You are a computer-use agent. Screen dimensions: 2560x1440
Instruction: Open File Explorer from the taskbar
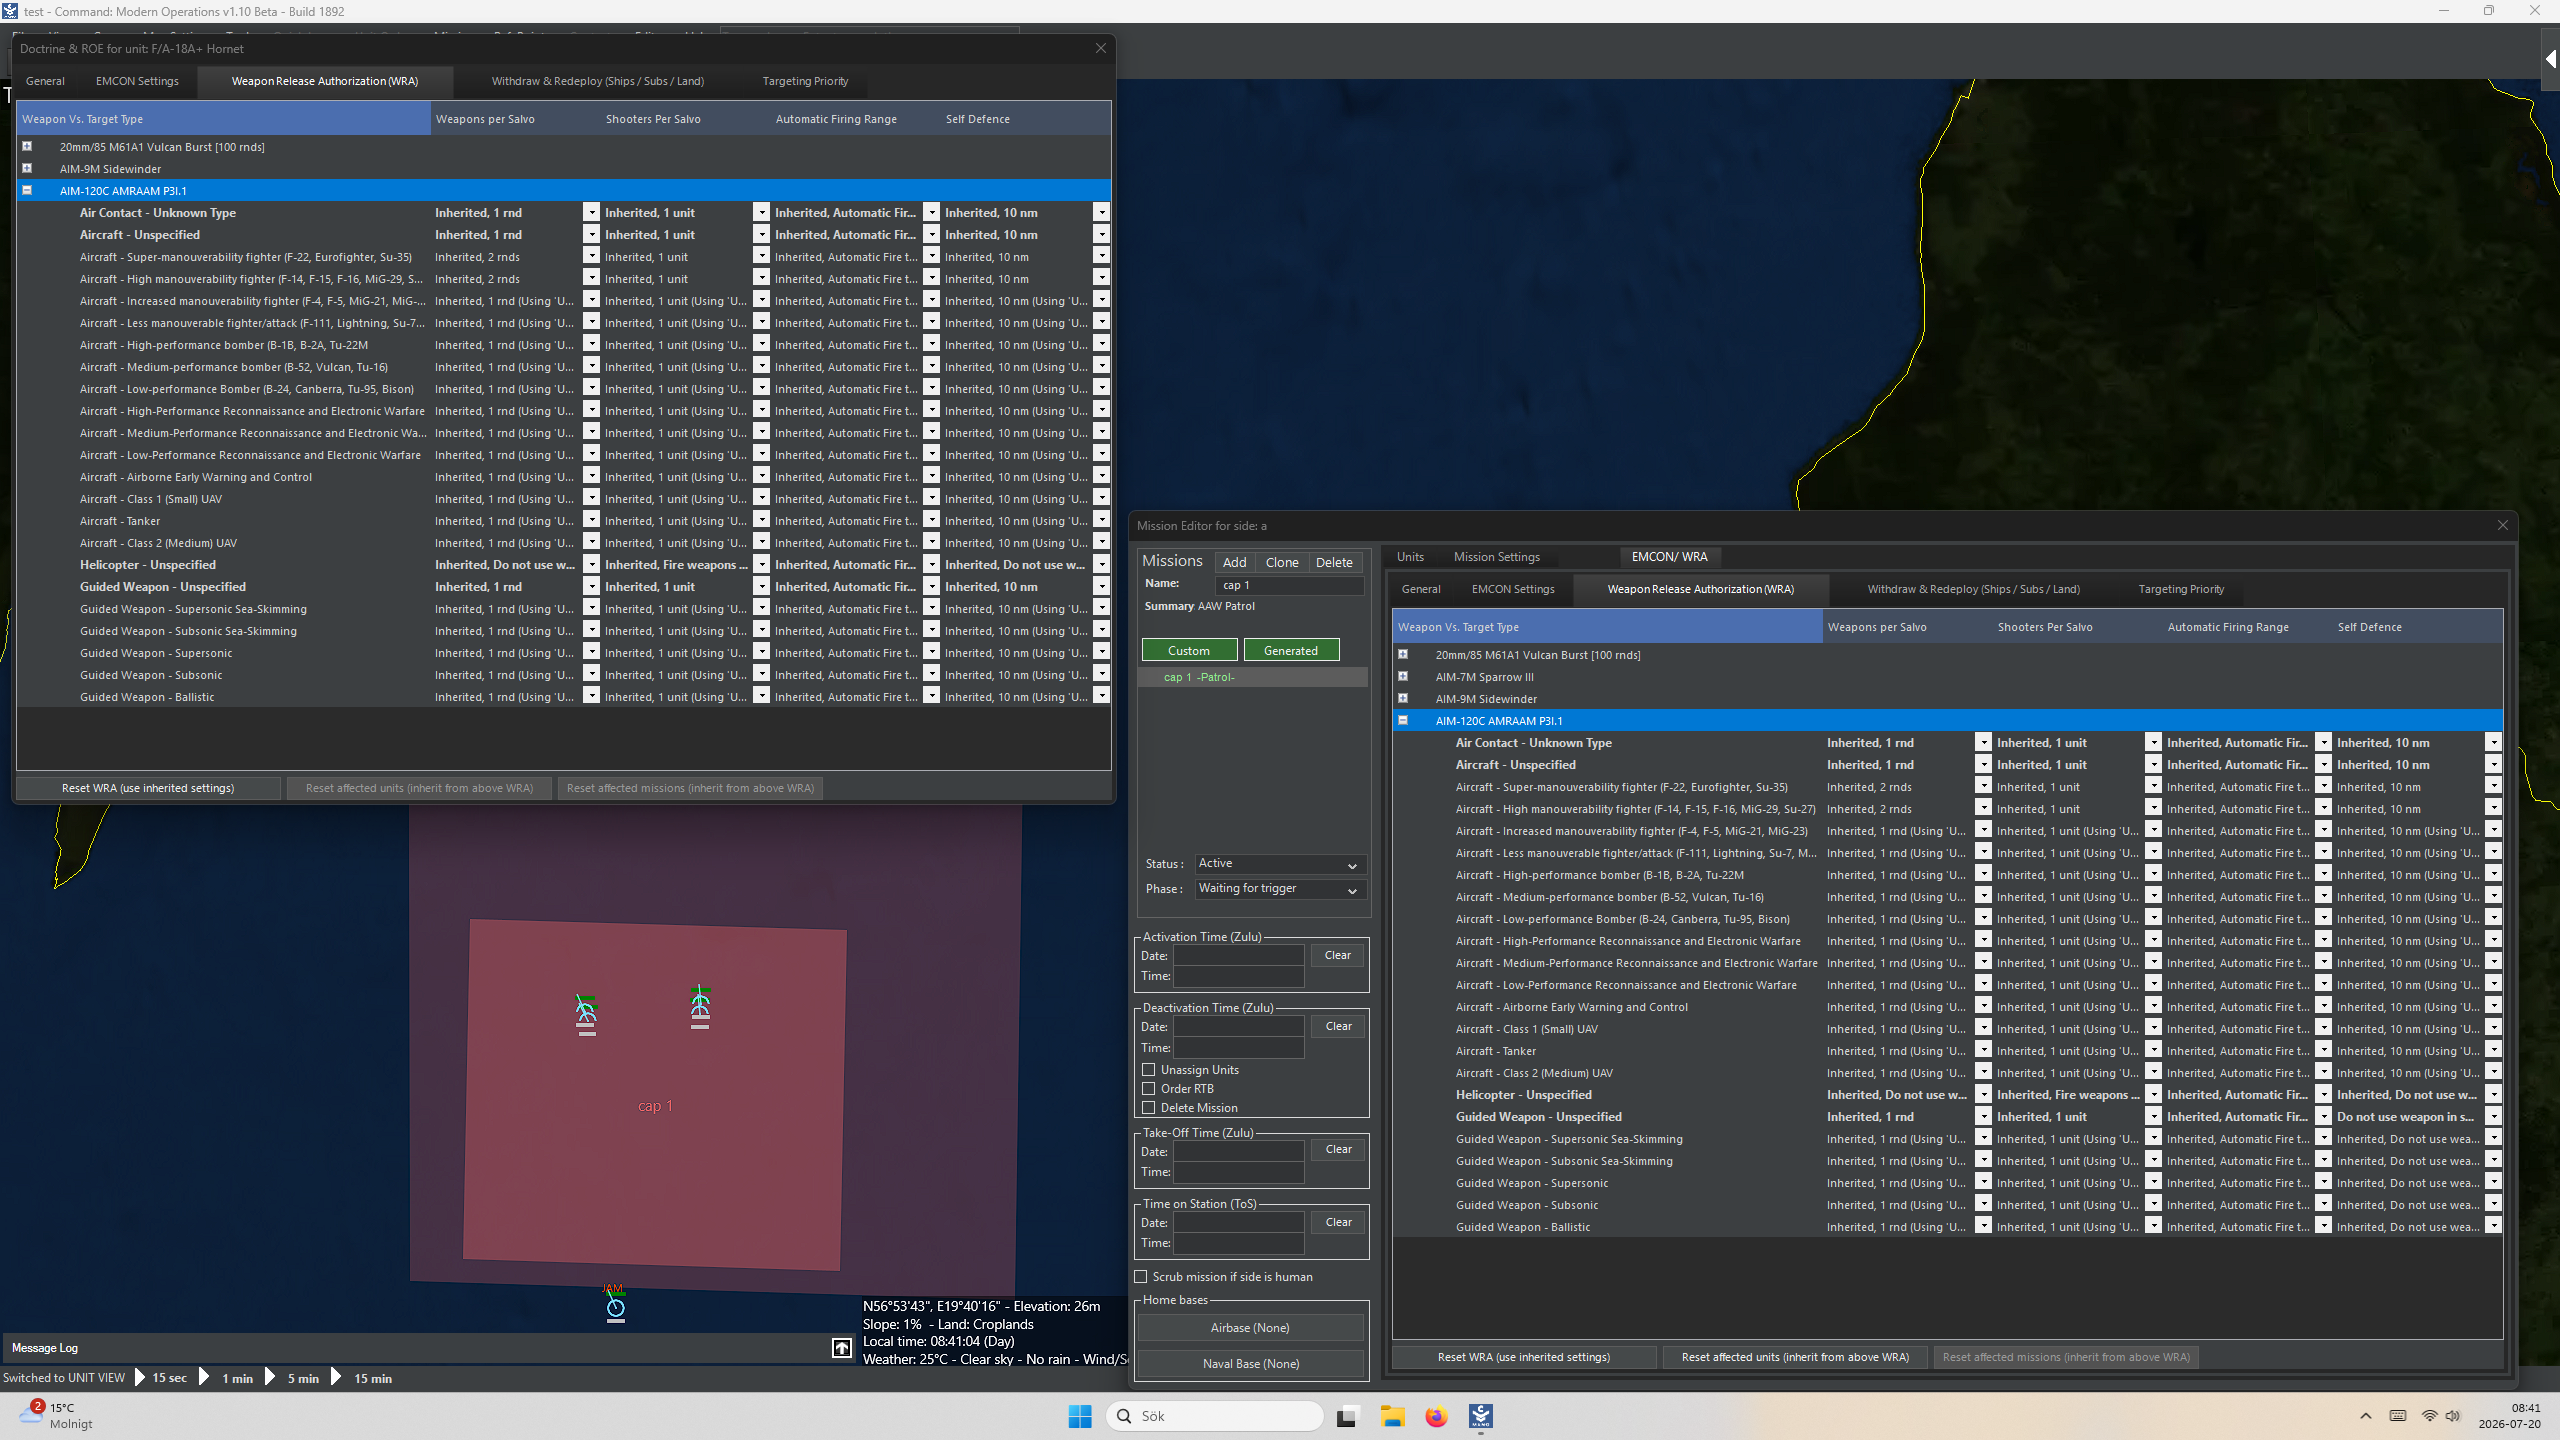coord(1392,1416)
